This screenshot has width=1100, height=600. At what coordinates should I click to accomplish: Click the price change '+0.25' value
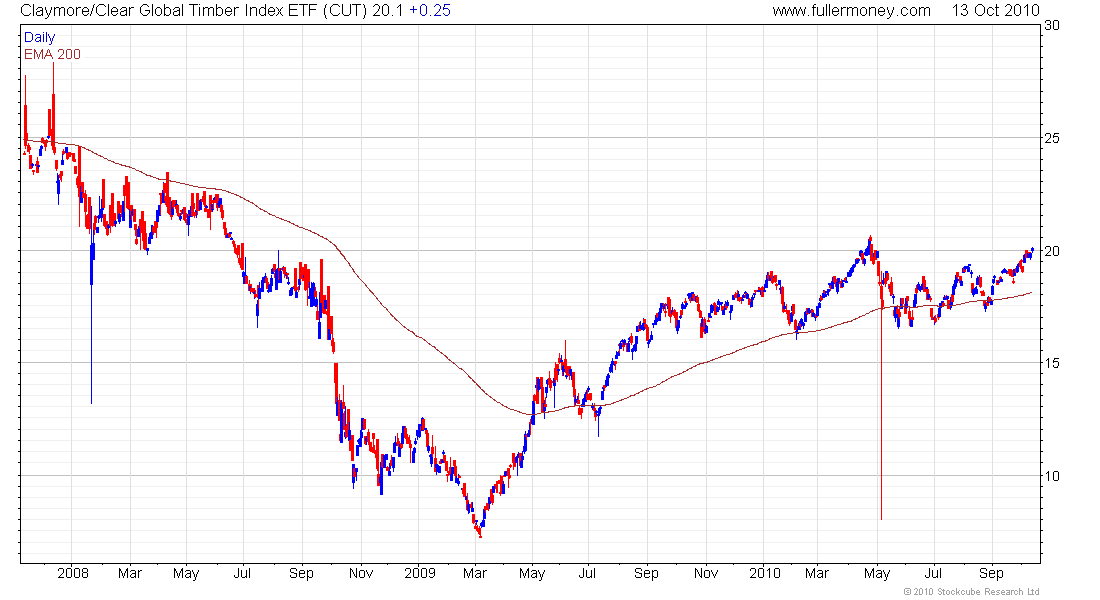click(x=430, y=11)
